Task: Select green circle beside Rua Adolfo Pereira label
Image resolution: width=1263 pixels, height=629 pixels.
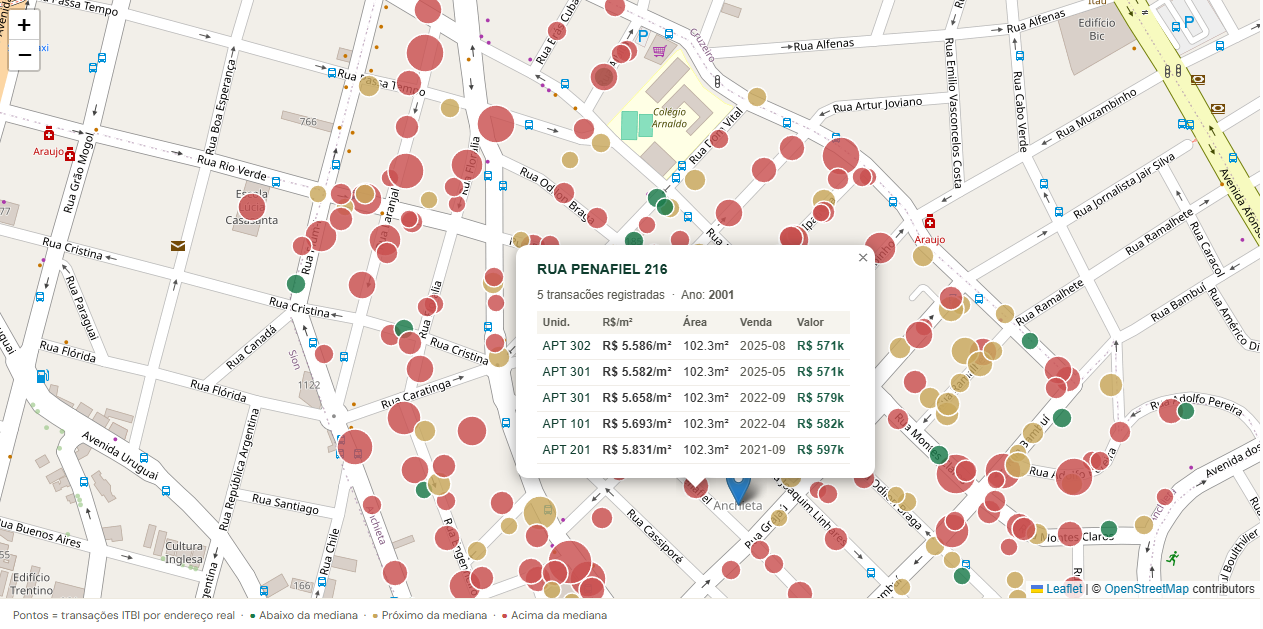Action: click(x=1186, y=410)
